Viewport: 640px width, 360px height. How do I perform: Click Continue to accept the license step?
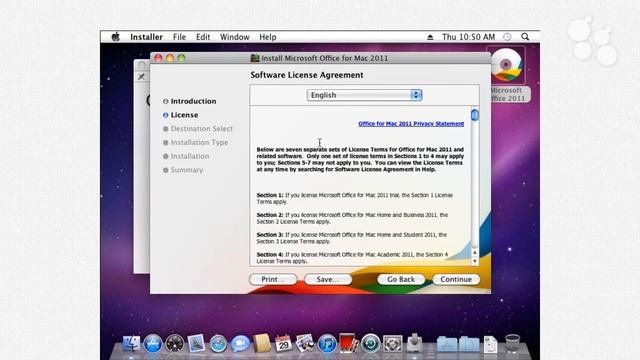pos(456,279)
